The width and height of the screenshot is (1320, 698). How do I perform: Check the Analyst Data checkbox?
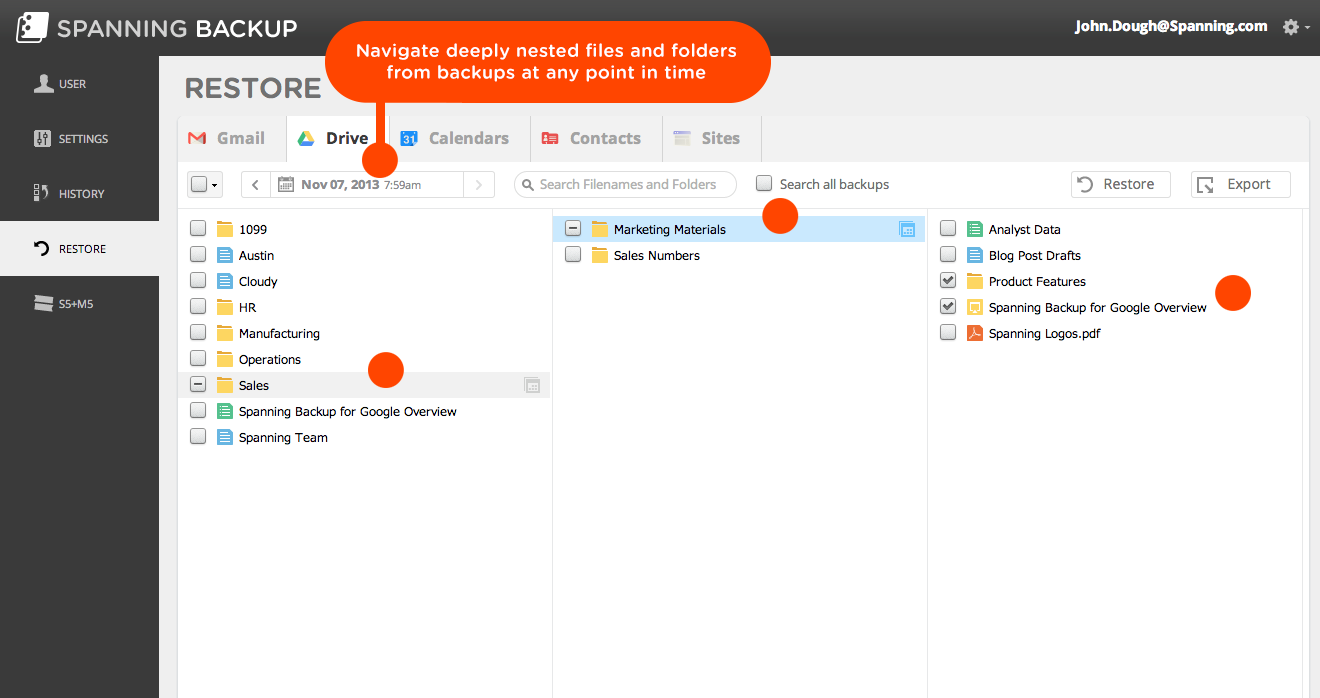[948, 229]
